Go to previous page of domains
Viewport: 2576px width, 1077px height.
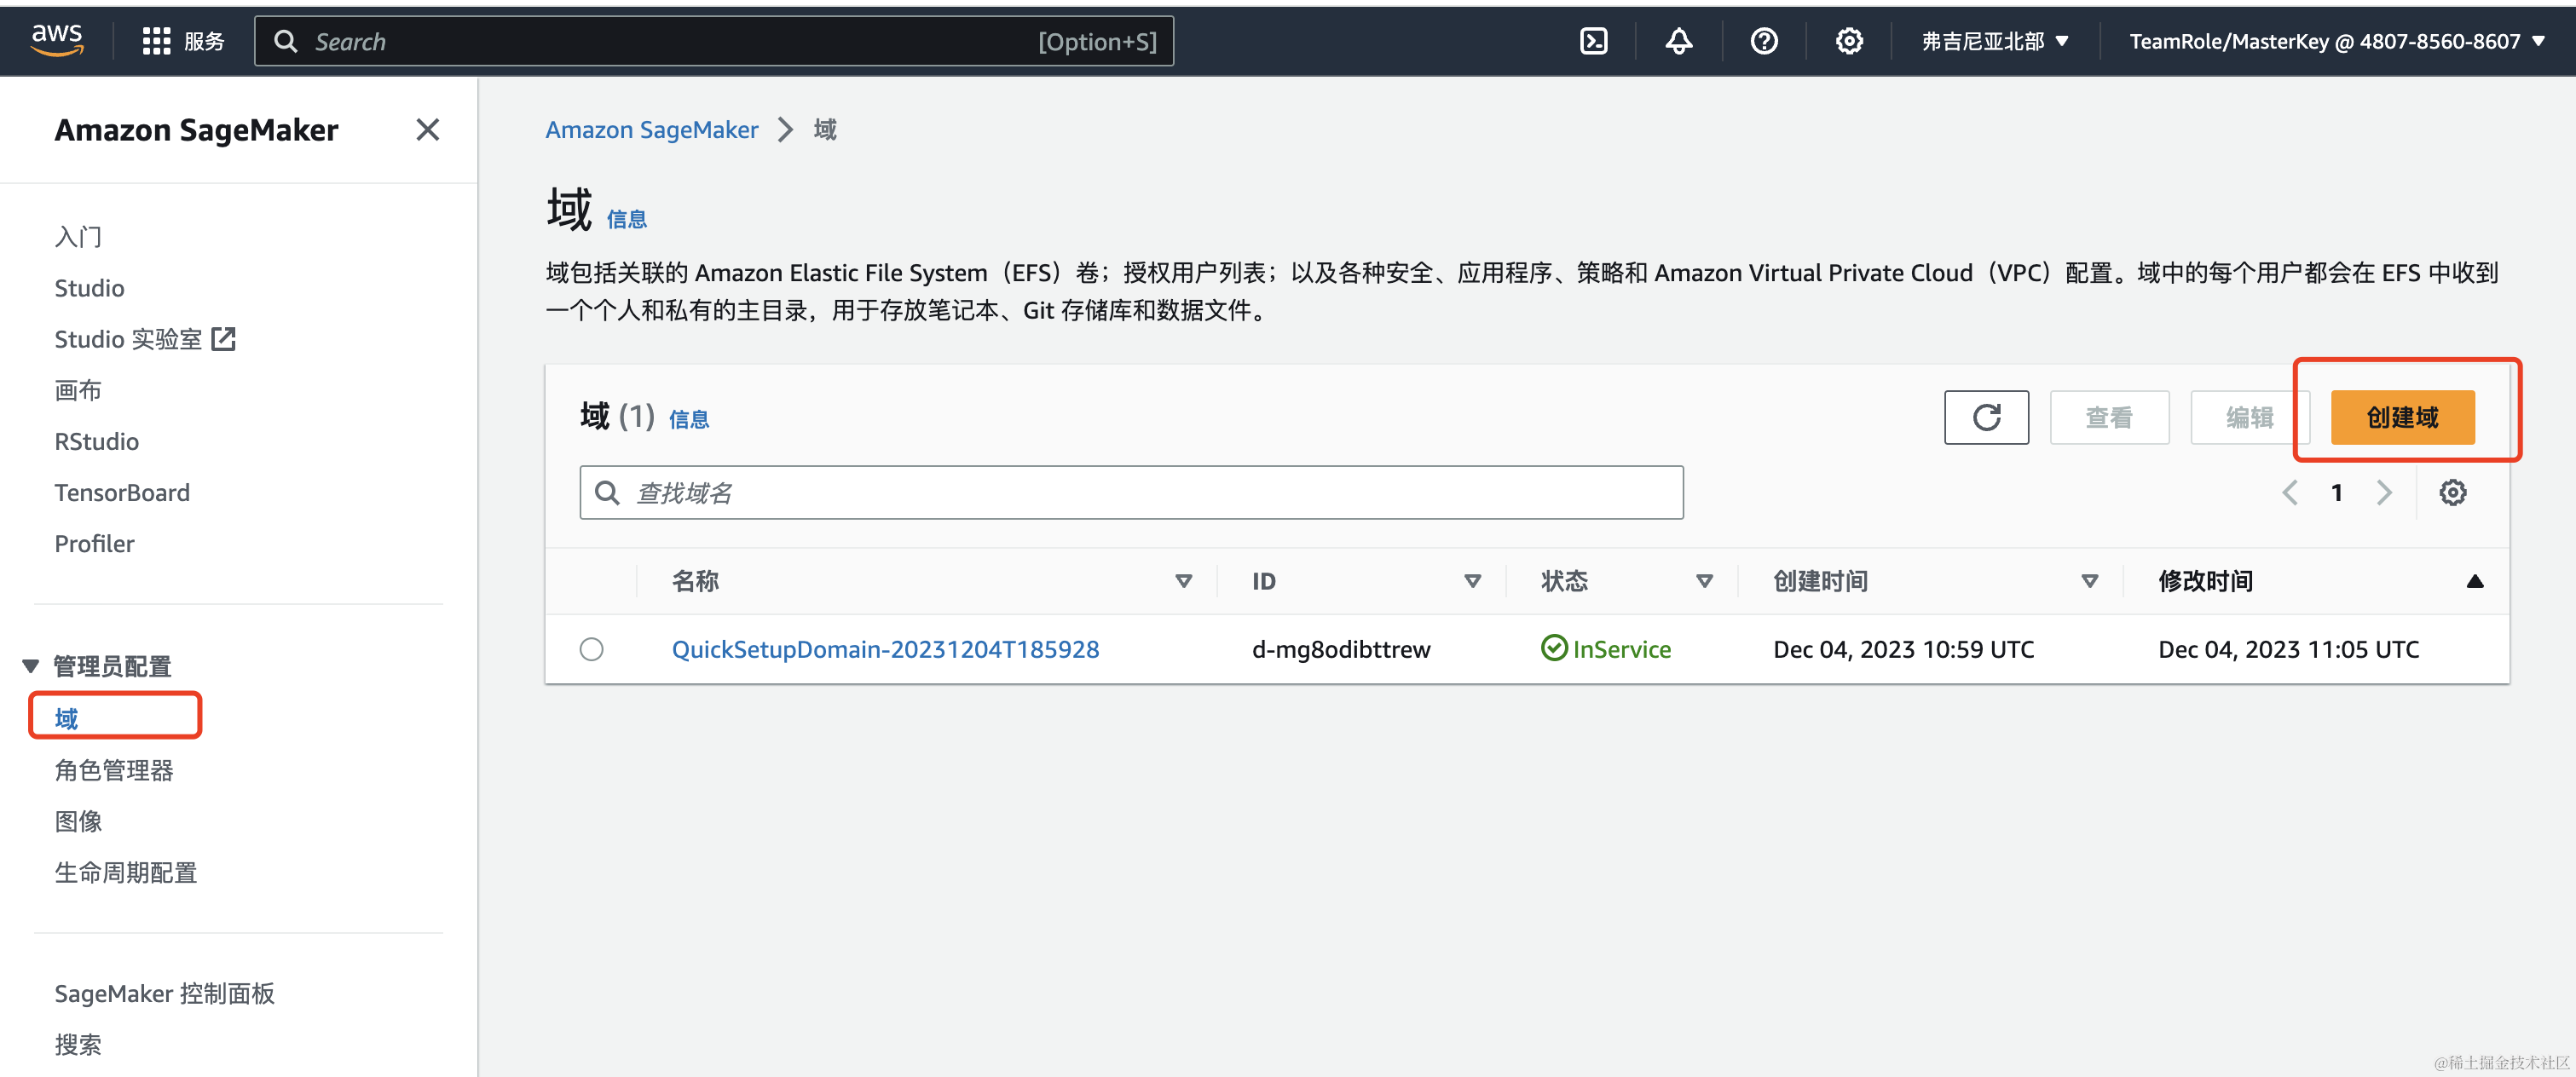[x=2290, y=492]
